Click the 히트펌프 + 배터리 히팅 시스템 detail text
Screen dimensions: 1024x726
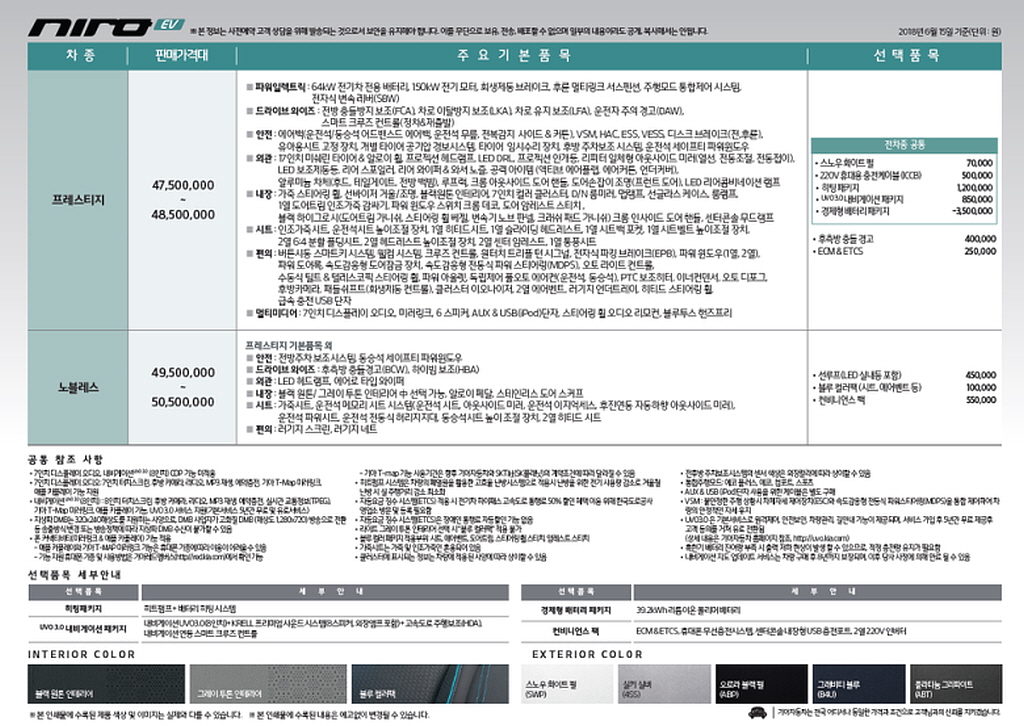[190, 608]
